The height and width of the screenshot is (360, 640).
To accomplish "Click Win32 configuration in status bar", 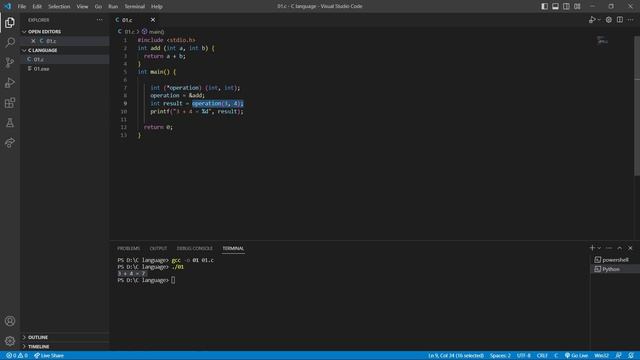I will (602, 356).
